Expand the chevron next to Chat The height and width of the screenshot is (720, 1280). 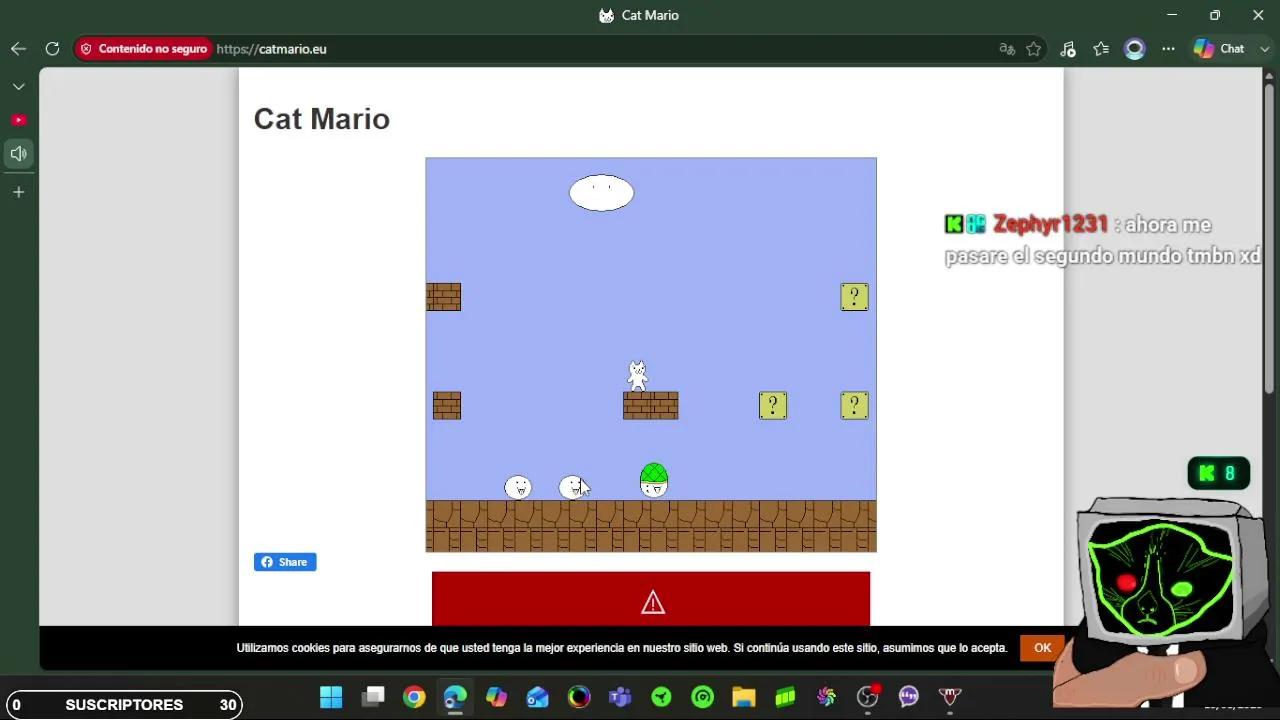pos(1265,49)
